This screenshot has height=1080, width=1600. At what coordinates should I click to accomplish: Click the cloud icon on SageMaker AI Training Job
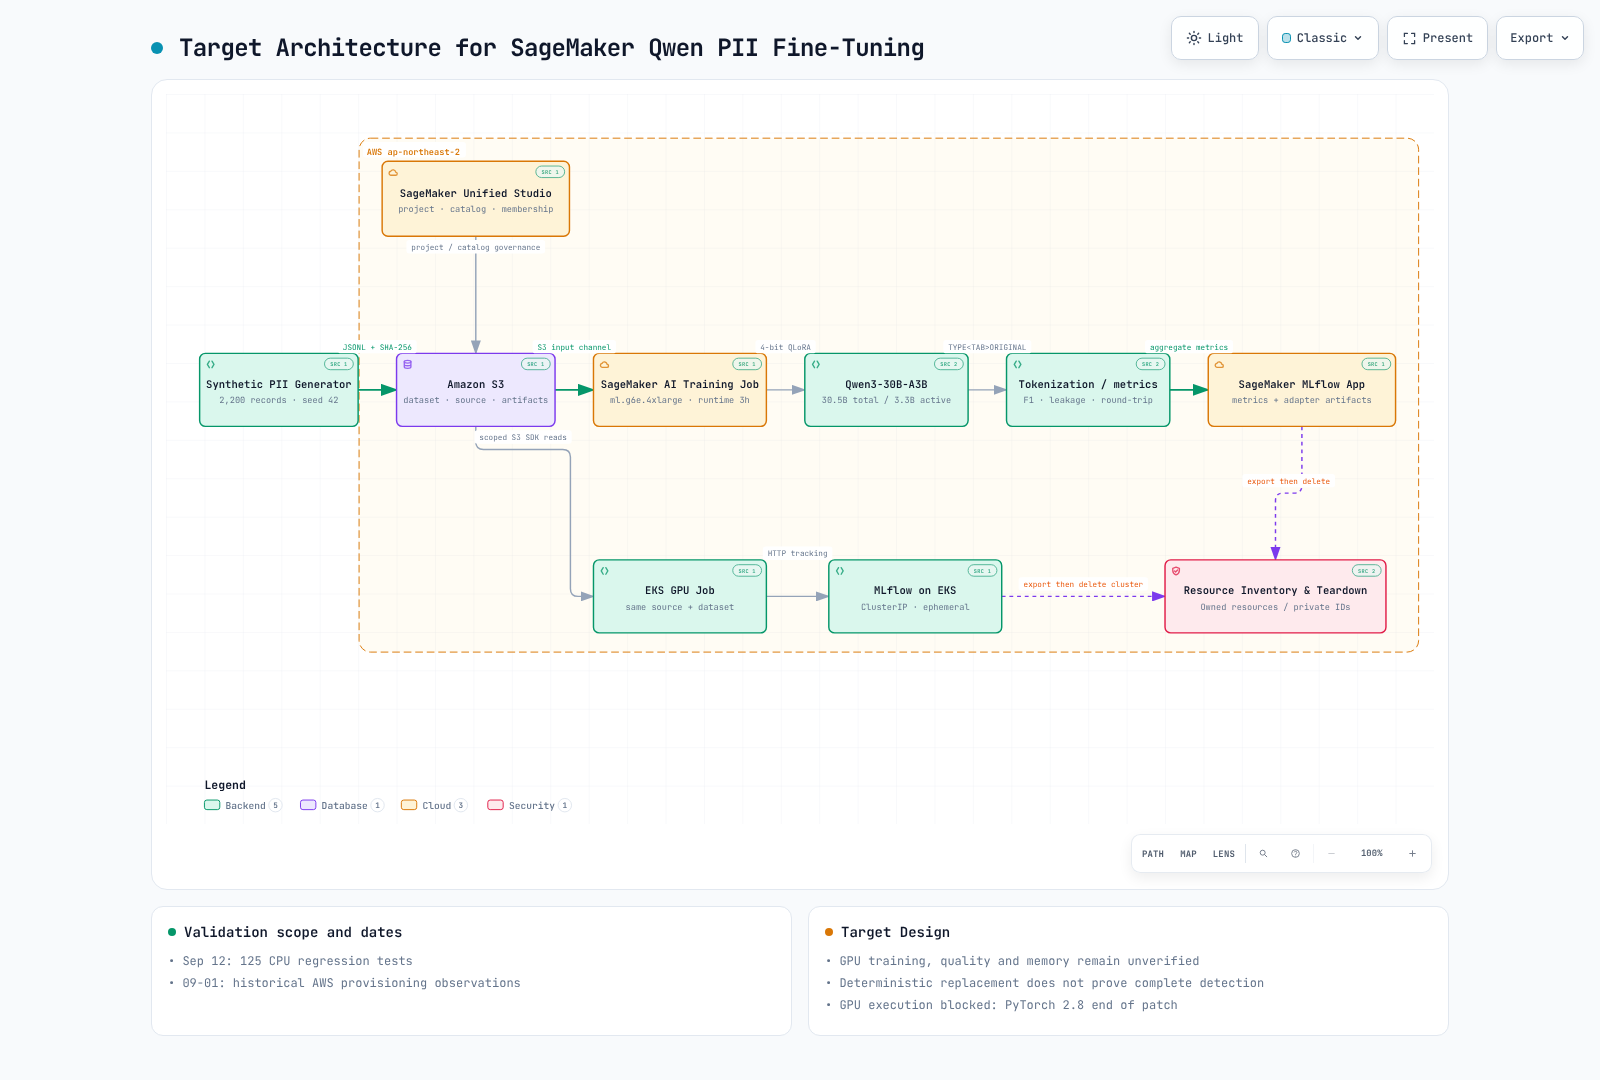(x=604, y=364)
